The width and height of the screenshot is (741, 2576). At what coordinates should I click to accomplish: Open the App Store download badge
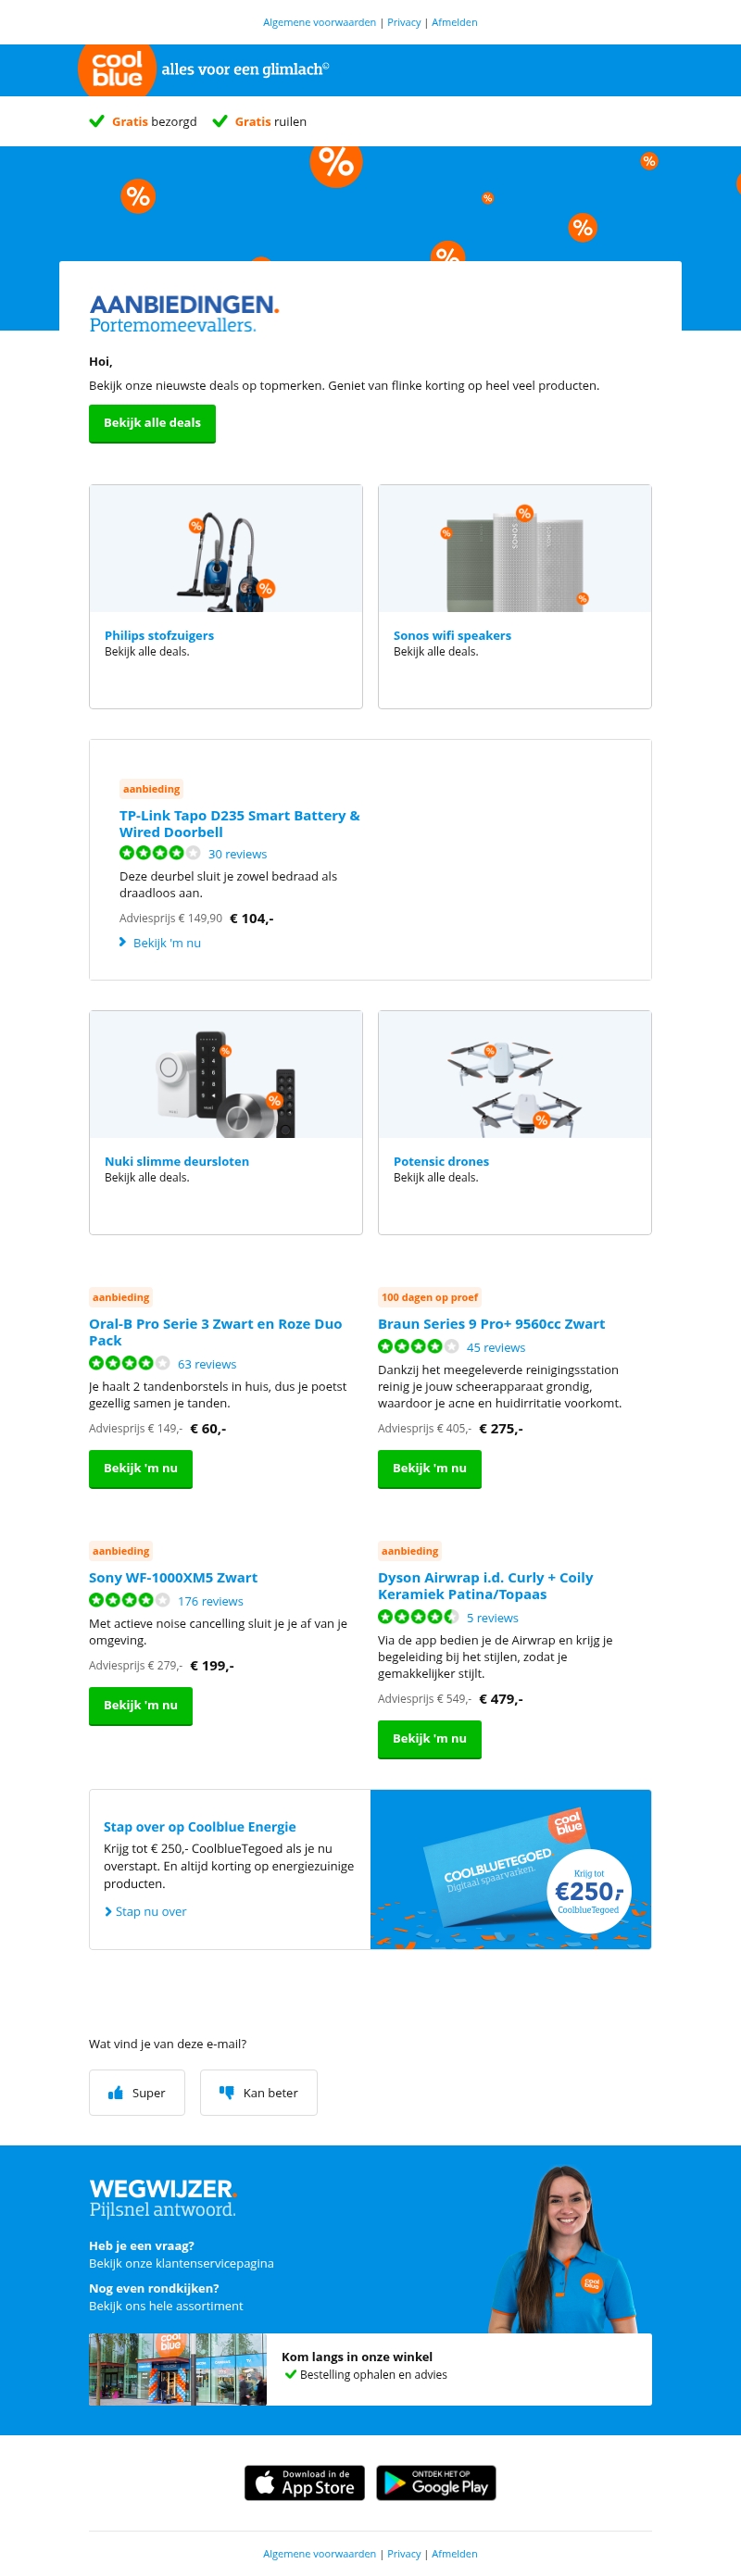[x=304, y=2482]
